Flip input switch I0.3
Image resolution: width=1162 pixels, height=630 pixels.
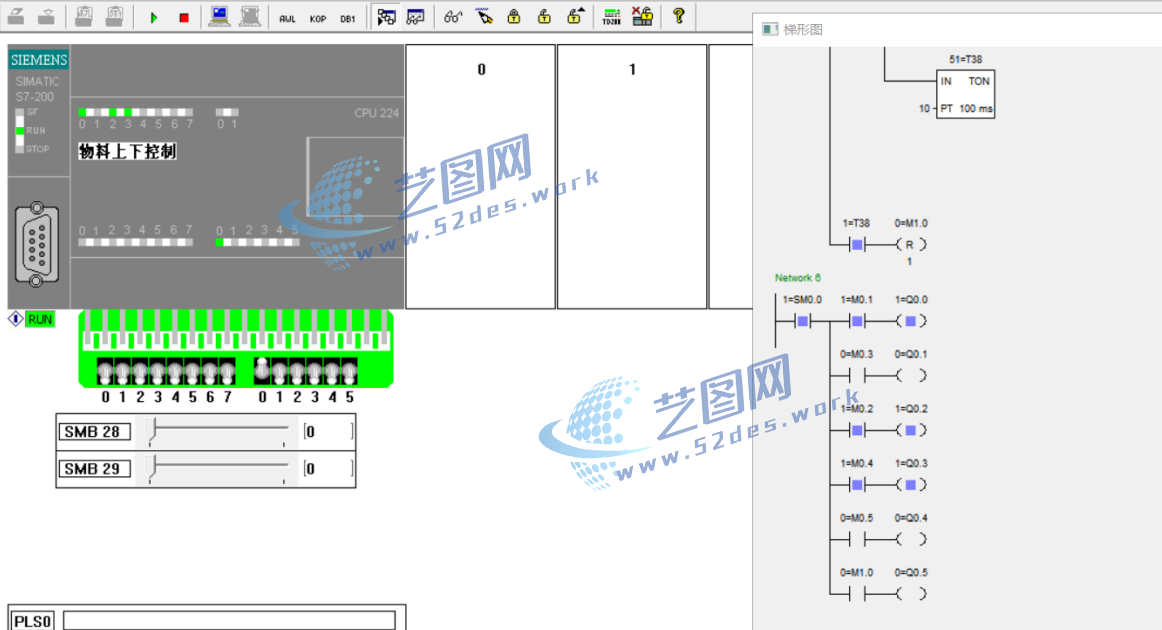pos(157,371)
